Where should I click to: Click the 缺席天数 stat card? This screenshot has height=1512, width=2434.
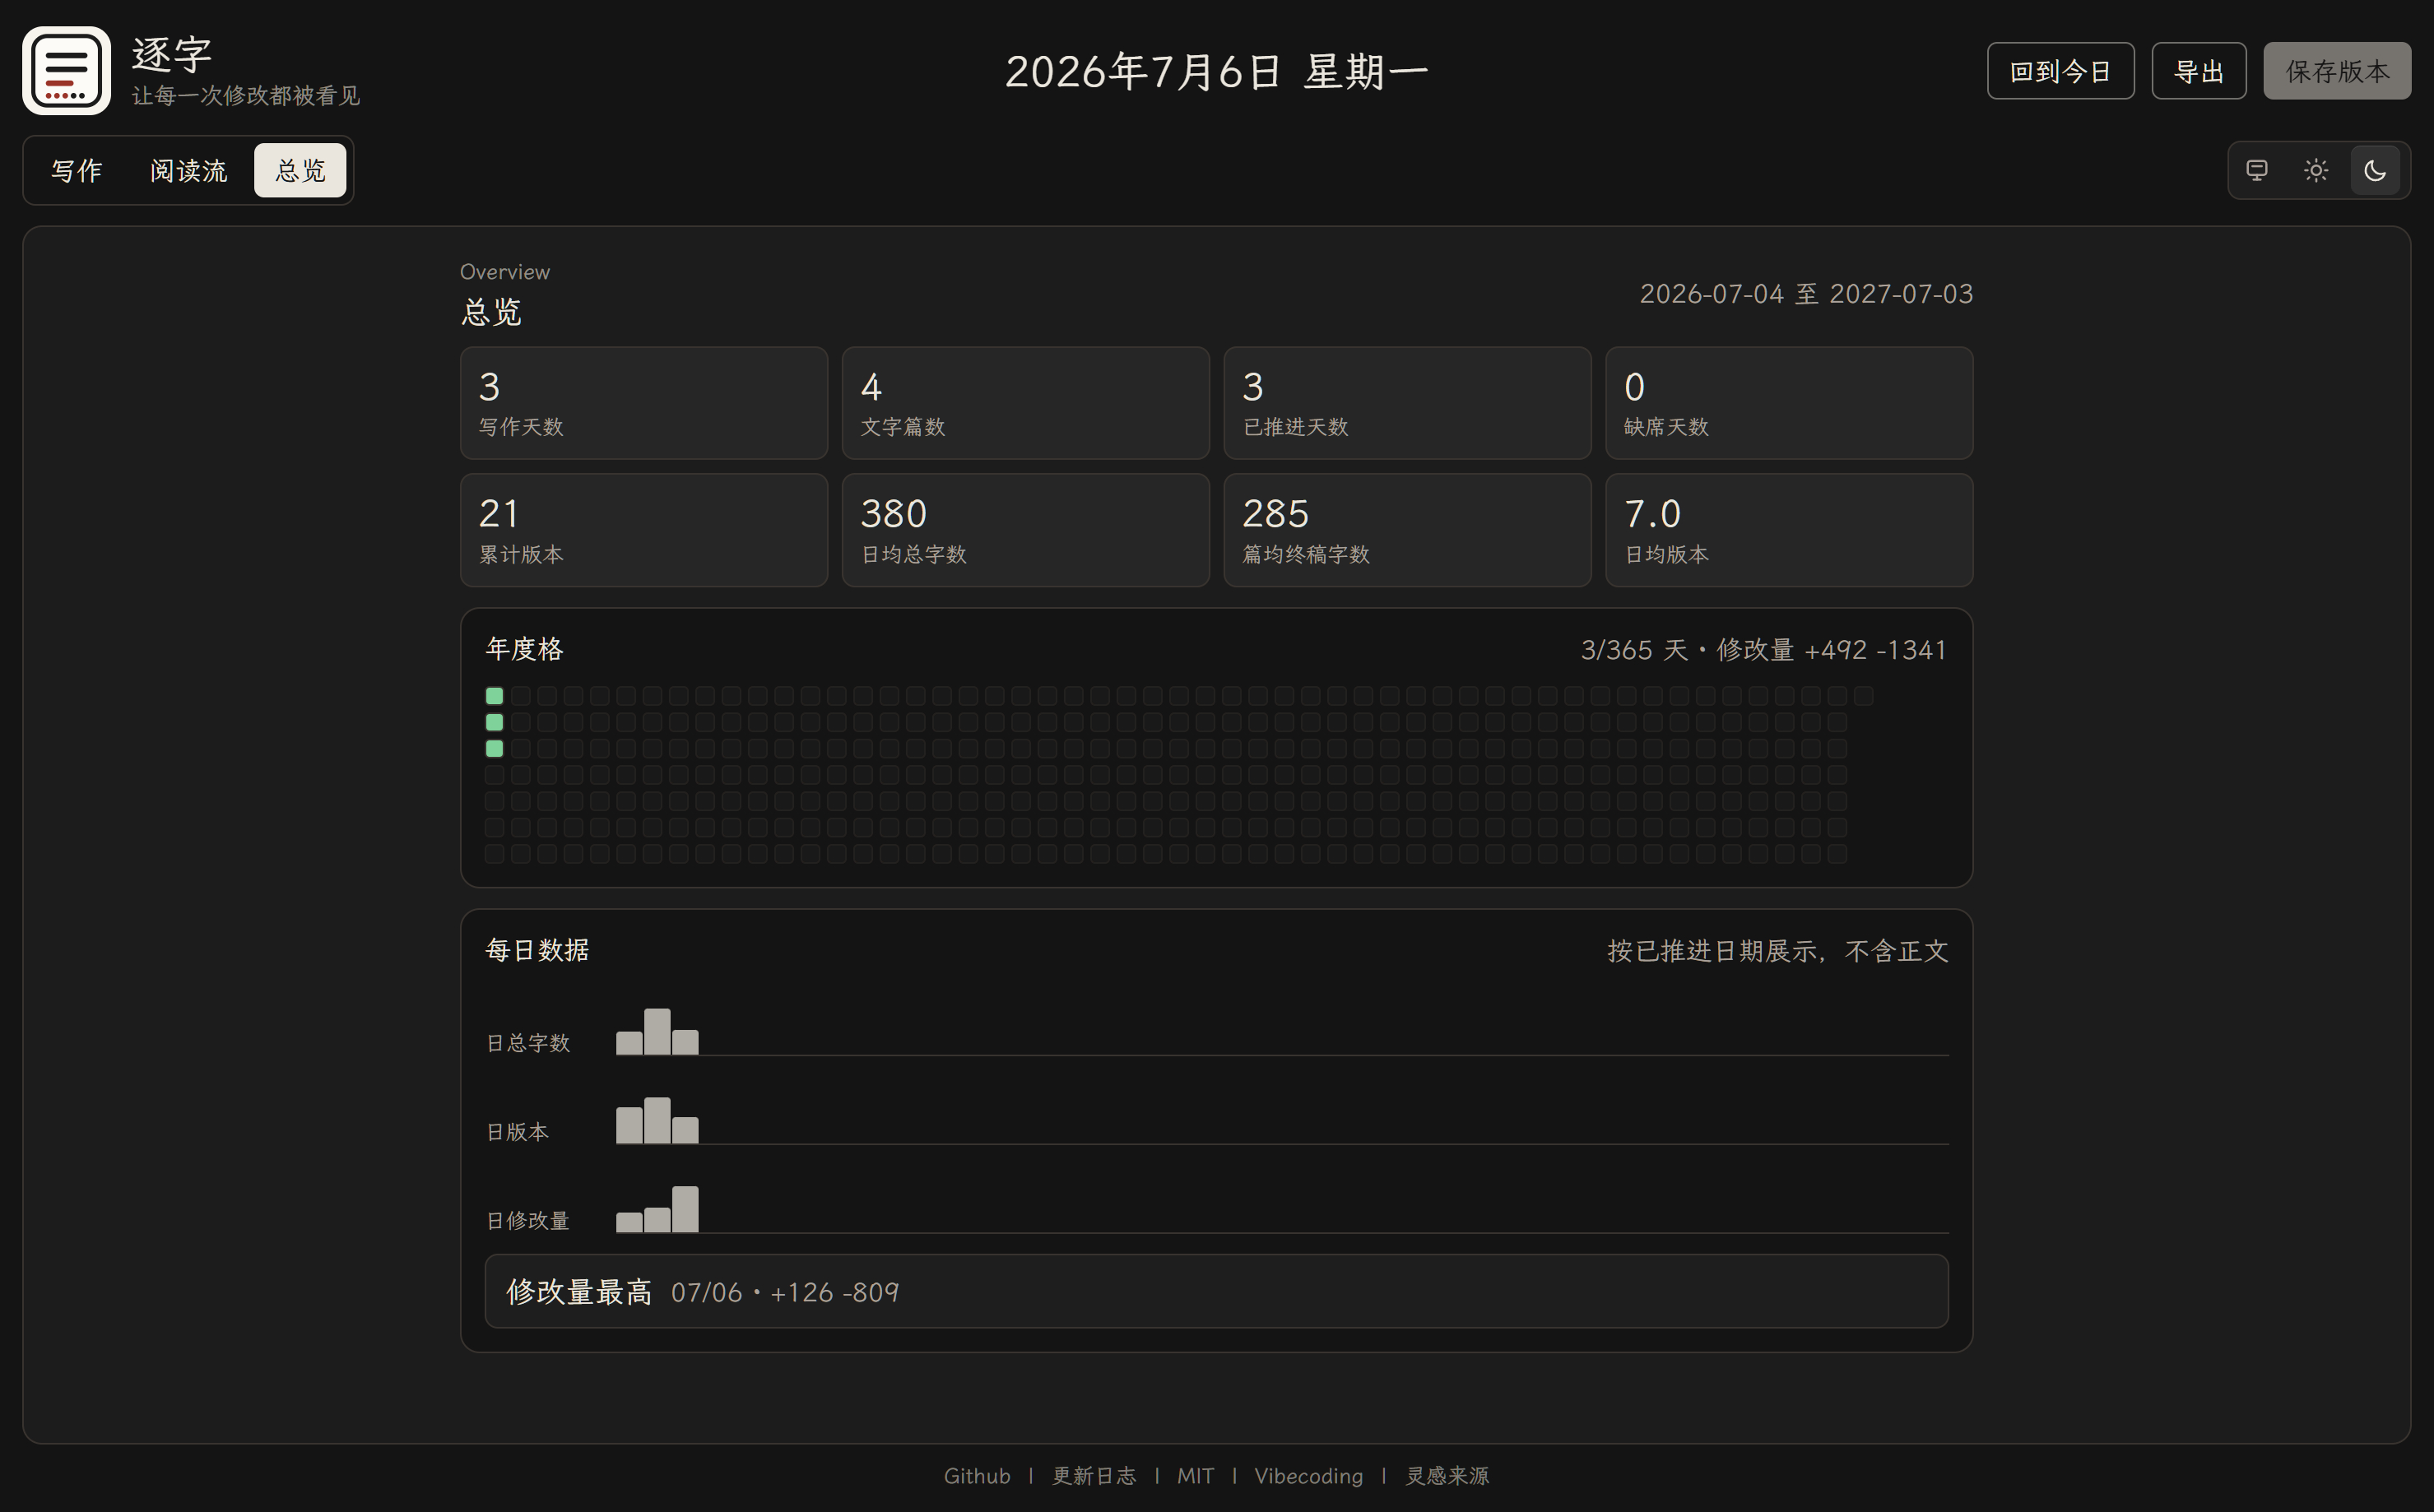[x=1789, y=403]
